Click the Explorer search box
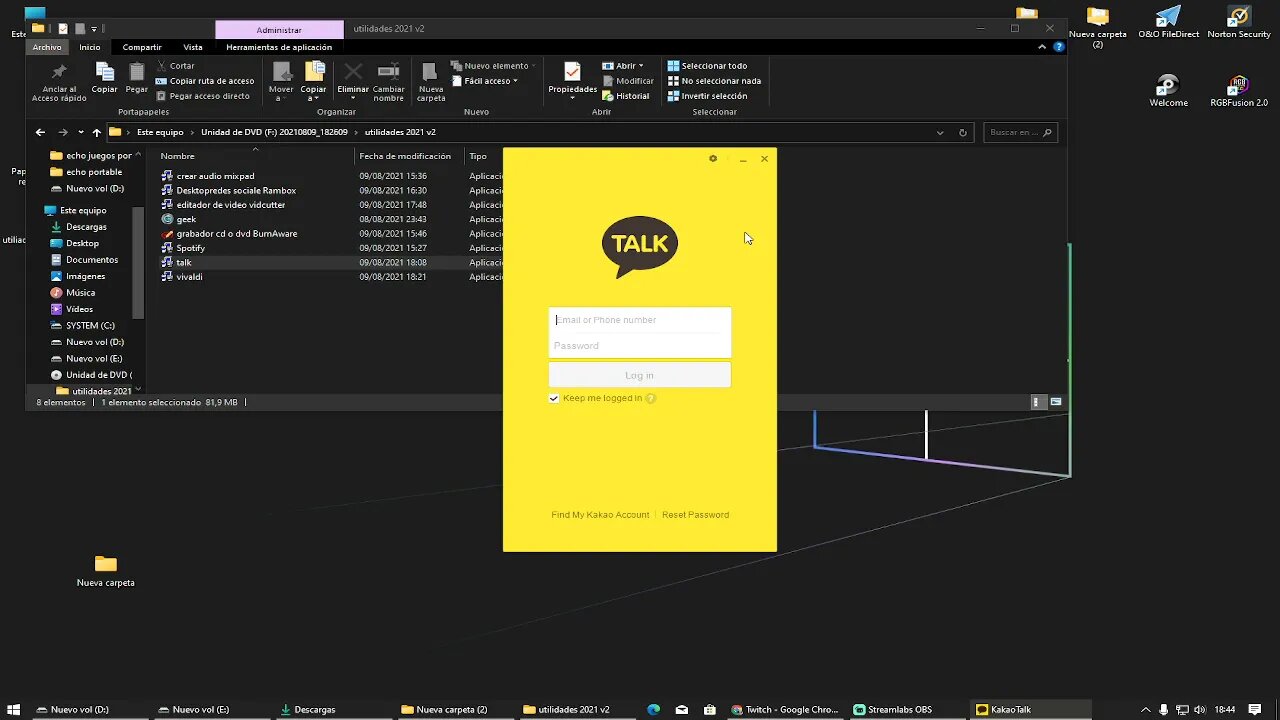This screenshot has height=720, width=1280. pyautogui.click(x=1021, y=132)
